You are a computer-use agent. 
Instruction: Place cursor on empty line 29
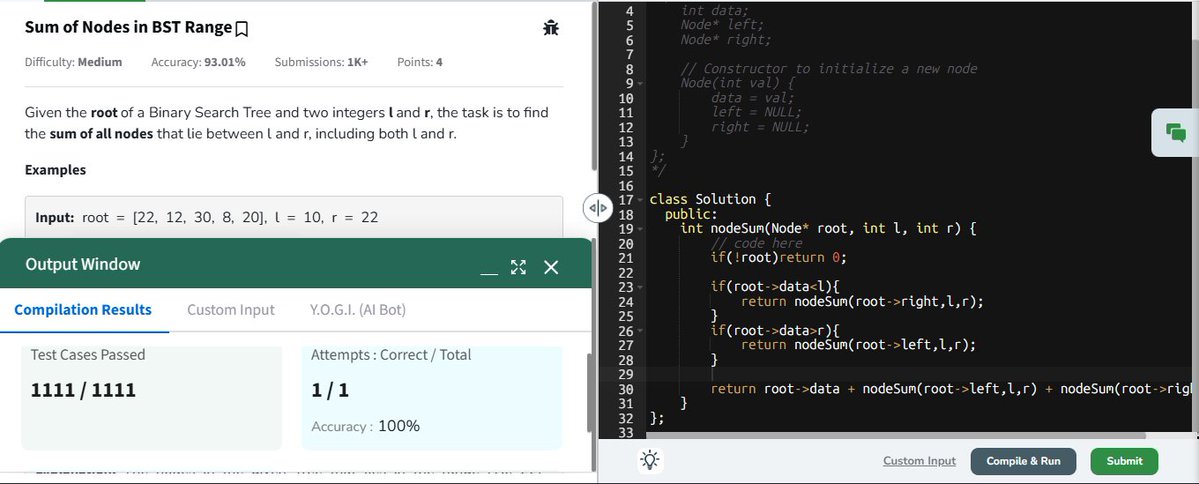click(918, 375)
